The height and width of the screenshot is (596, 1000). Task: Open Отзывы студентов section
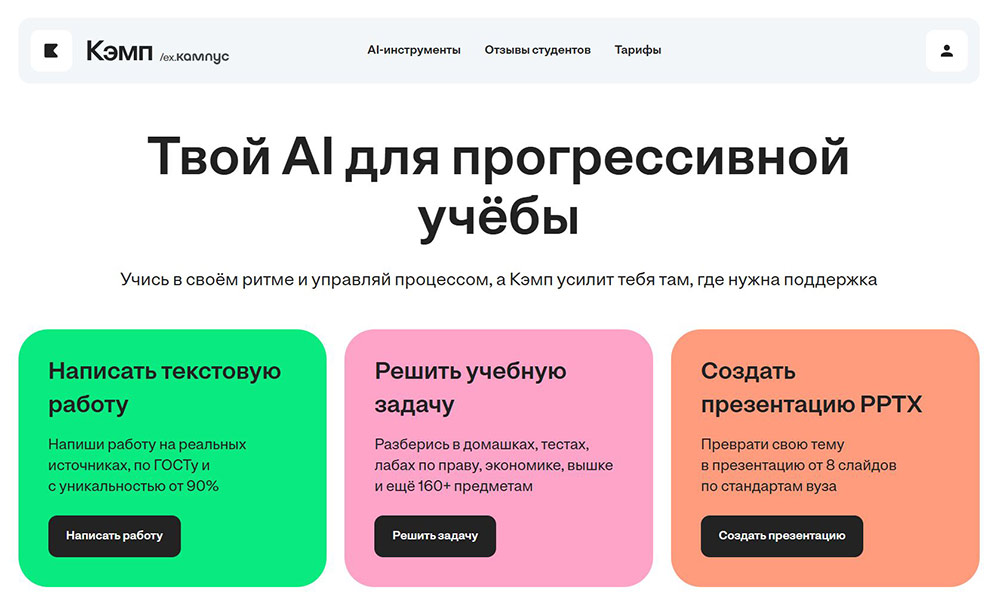(x=539, y=48)
